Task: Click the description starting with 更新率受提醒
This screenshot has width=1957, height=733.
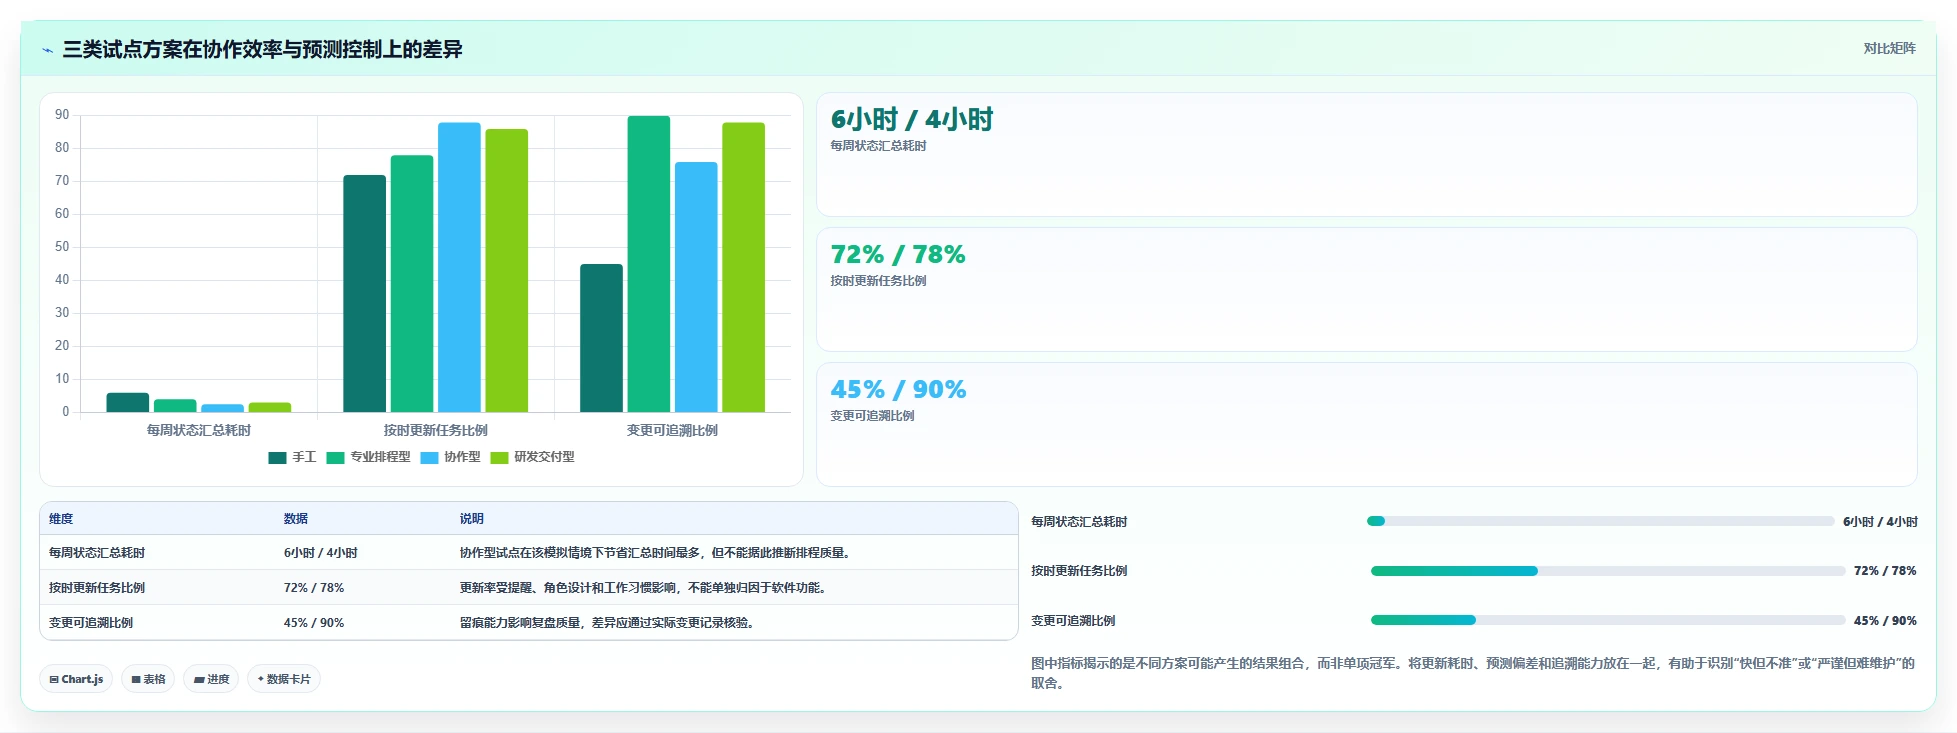Action: tap(643, 588)
